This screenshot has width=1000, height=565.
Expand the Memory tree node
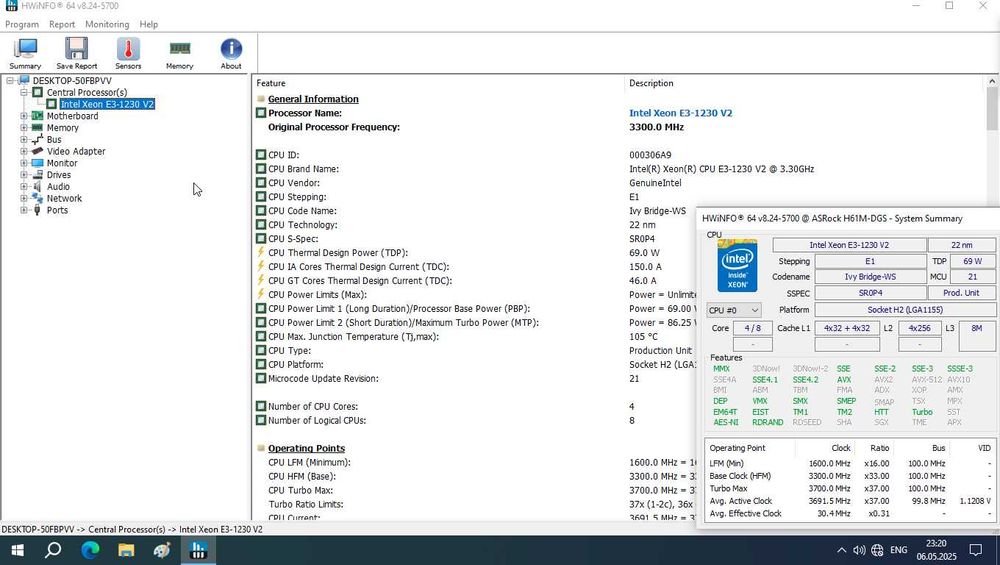pyautogui.click(x=24, y=128)
